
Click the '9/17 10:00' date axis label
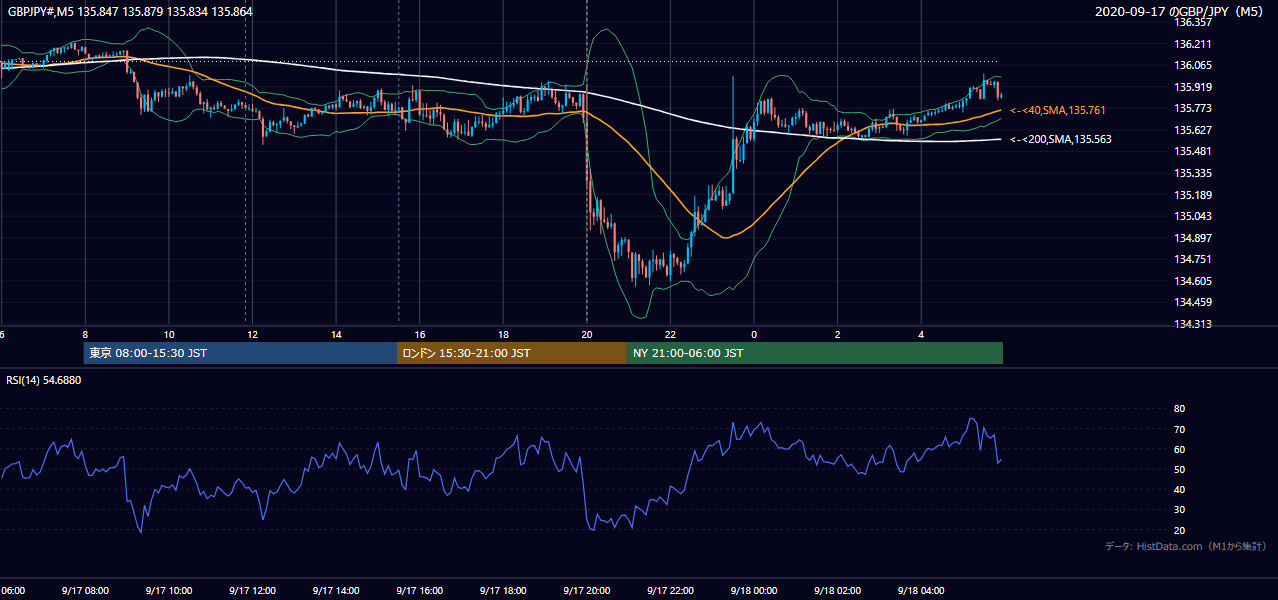(168, 591)
